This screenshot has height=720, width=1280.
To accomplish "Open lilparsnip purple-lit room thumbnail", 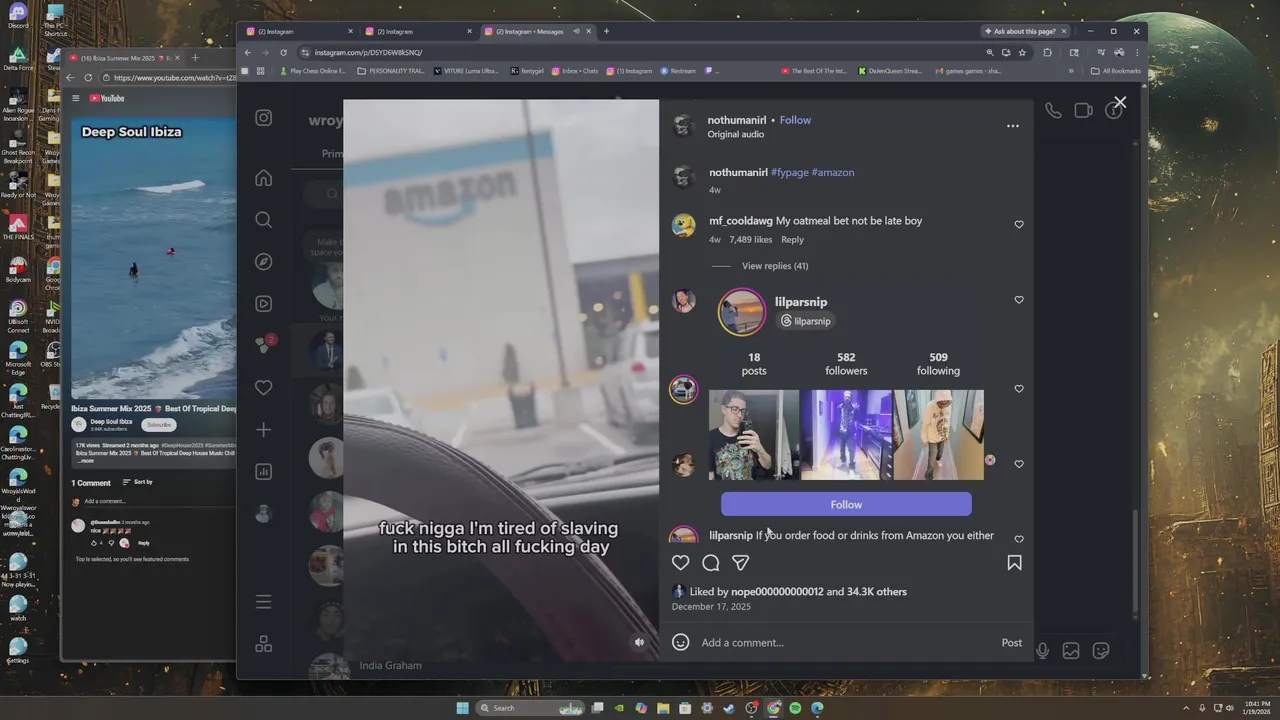I will (x=846, y=435).
